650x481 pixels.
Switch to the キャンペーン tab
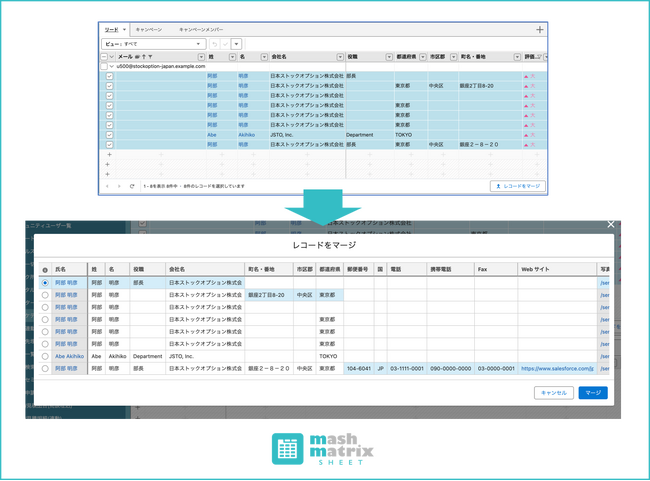(x=148, y=31)
